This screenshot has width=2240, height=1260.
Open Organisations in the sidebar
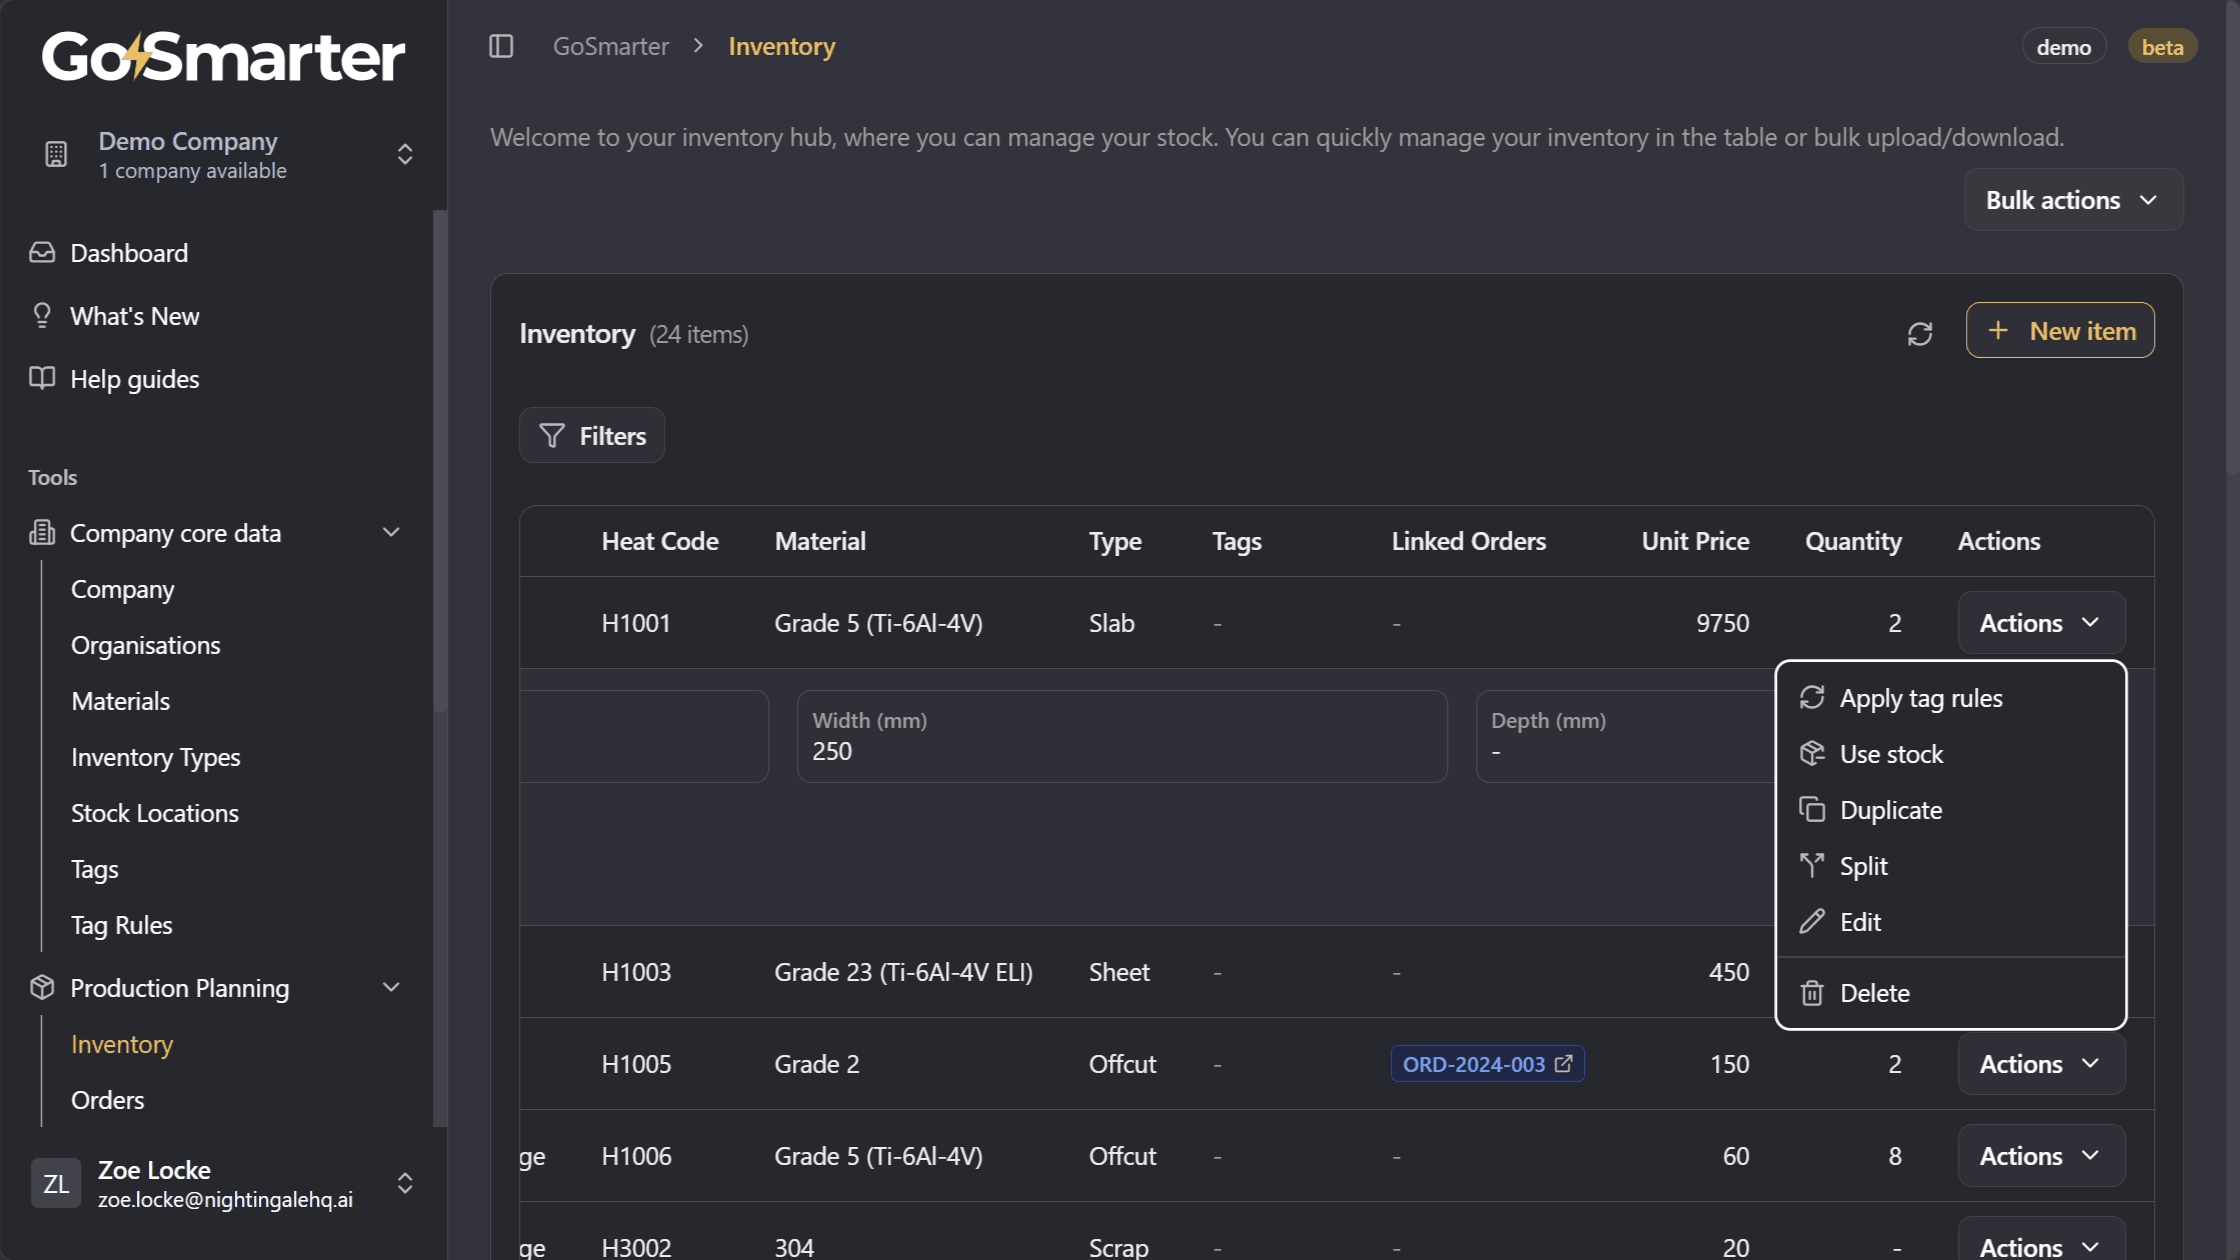pyautogui.click(x=145, y=644)
